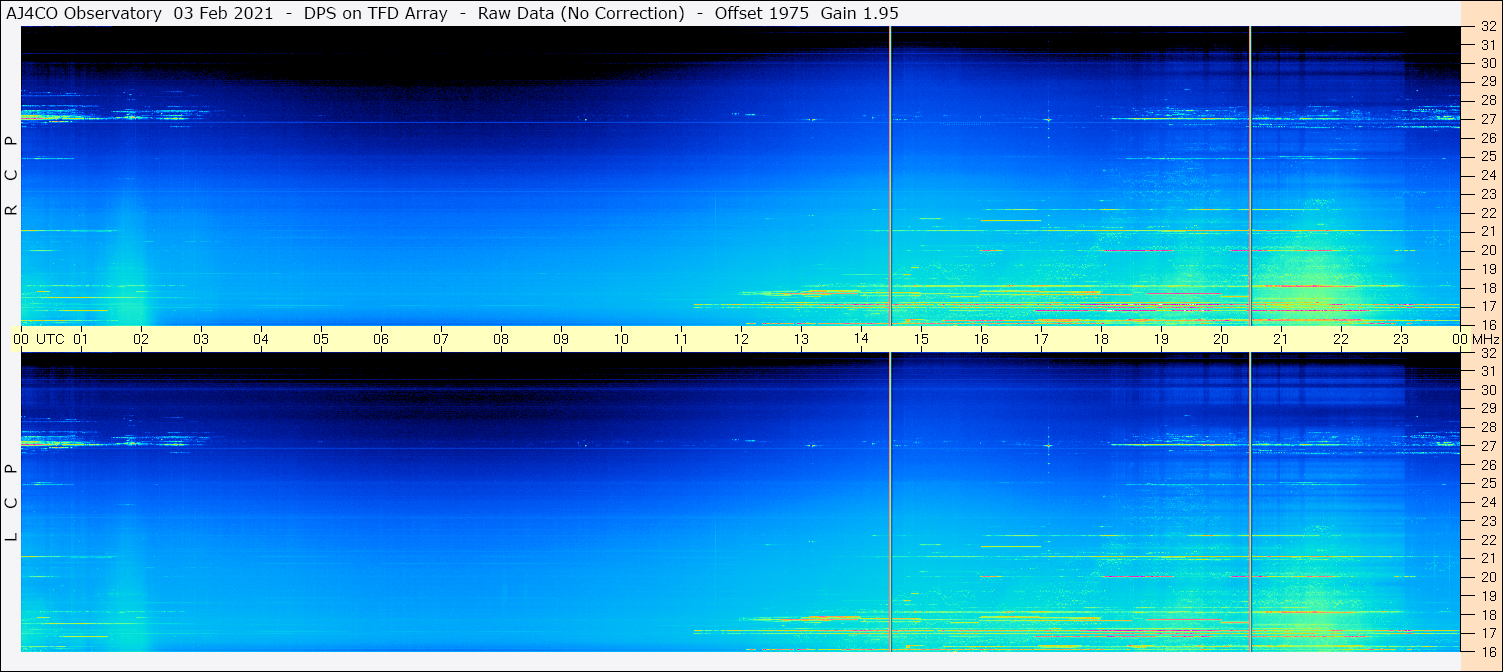1503x672 pixels.
Task: Click the 14:30 vertical marker in RCP panel
Action: [x=890, y=175]
